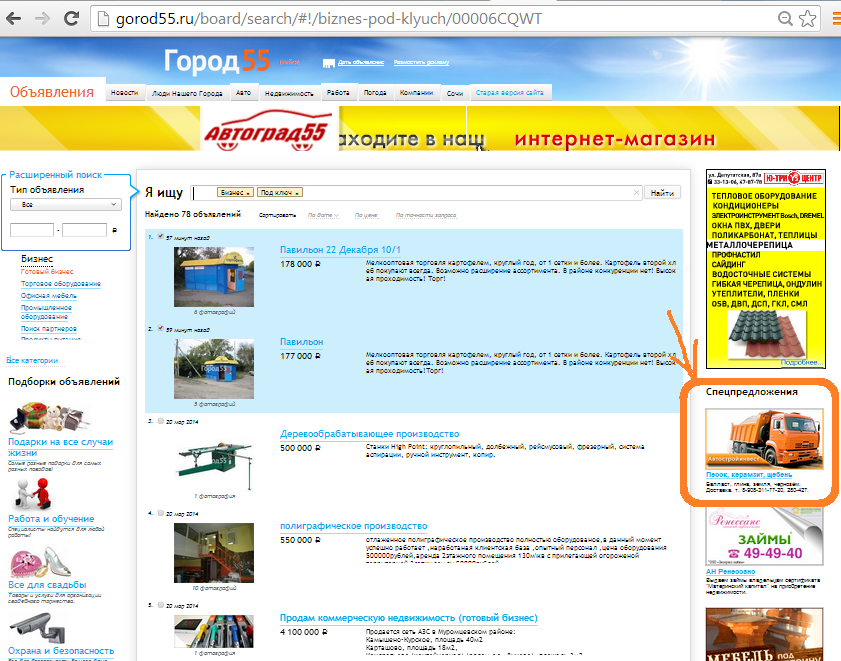Click the Город55 site logo

pos(217,61)
